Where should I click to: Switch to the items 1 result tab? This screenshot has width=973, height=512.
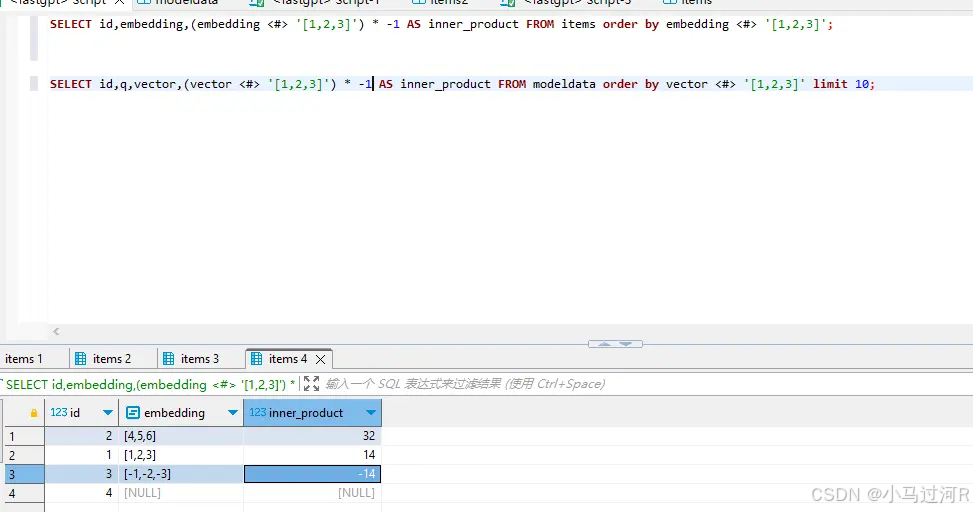tap(25, 359)
